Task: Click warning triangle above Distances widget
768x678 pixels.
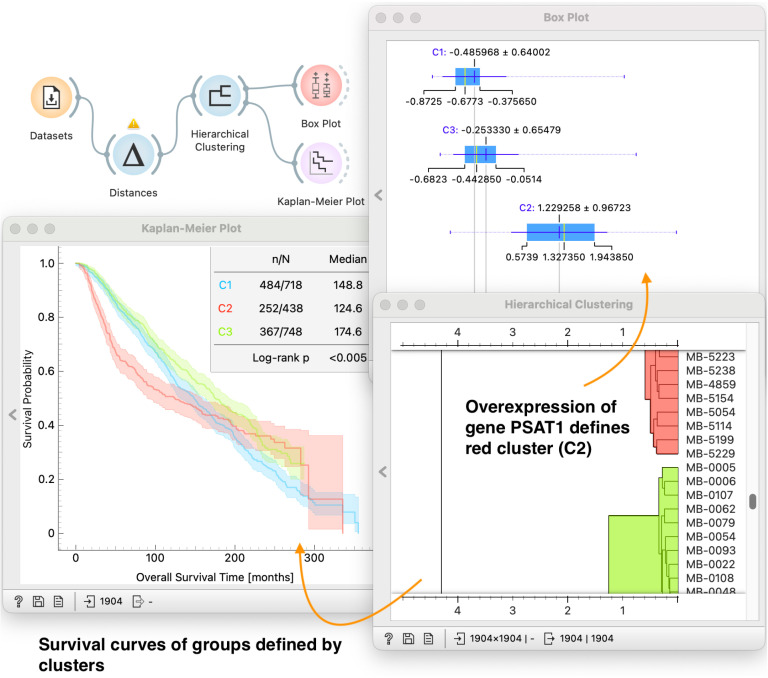Action: [x=133, y=123]
